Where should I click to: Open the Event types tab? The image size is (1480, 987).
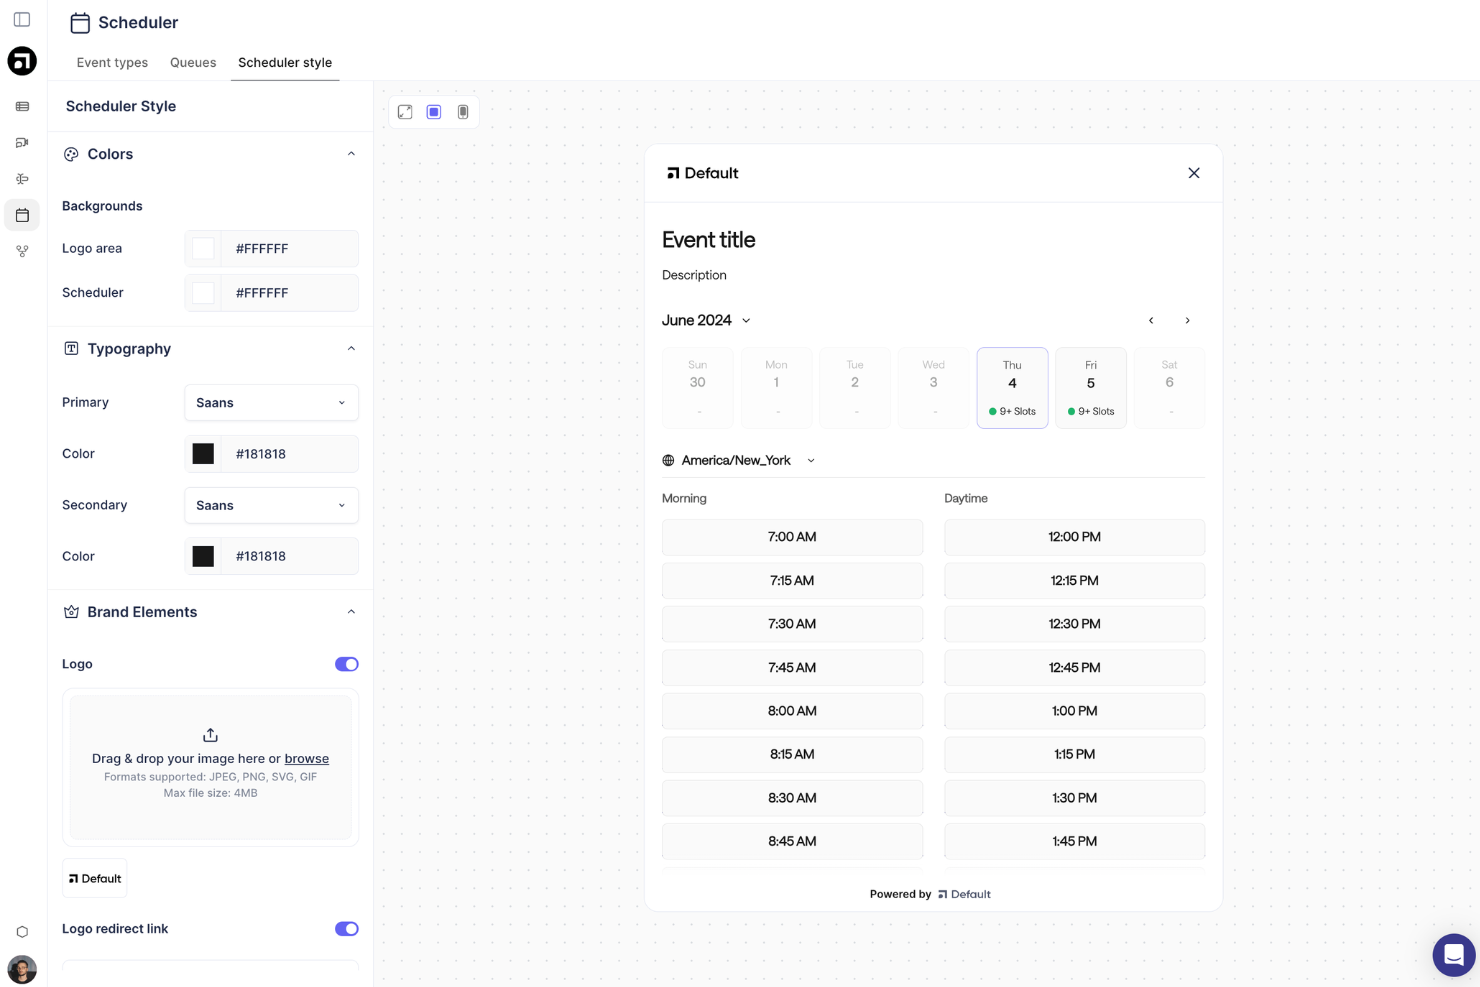112,62
